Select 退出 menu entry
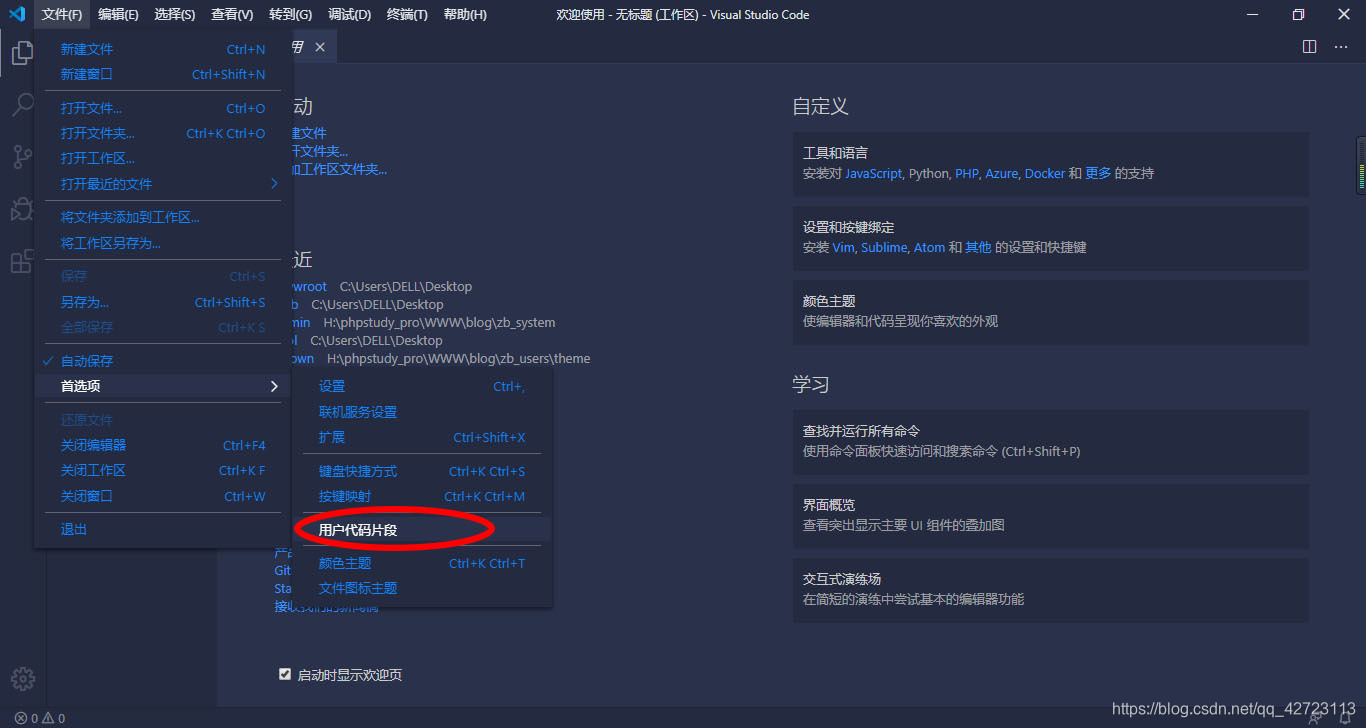1366x728 pixels. [164, 529]
